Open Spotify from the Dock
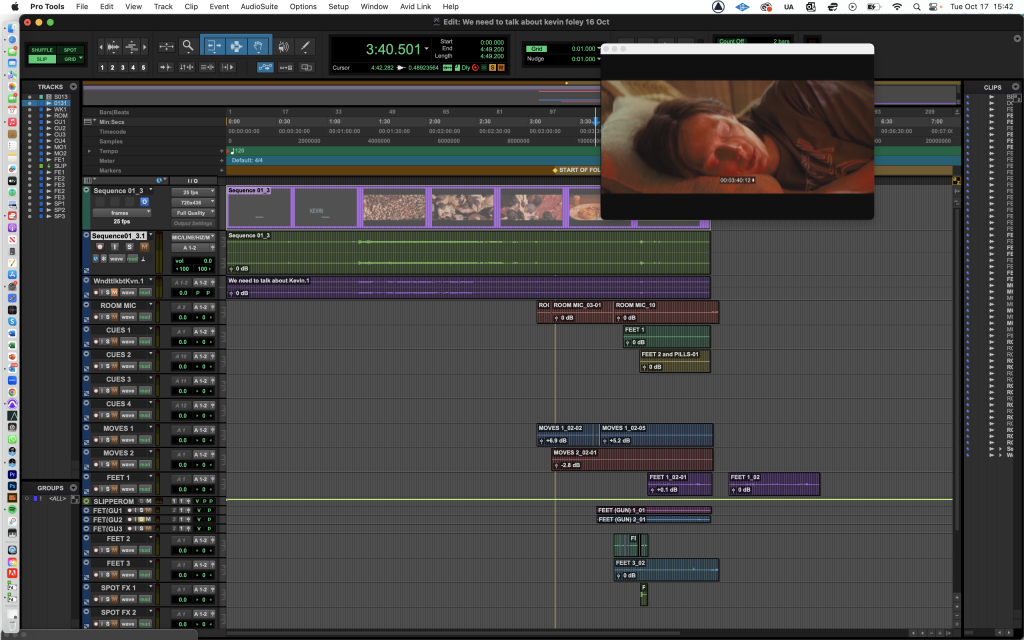The image size is (1024, 640). click(x=11, y=508)
